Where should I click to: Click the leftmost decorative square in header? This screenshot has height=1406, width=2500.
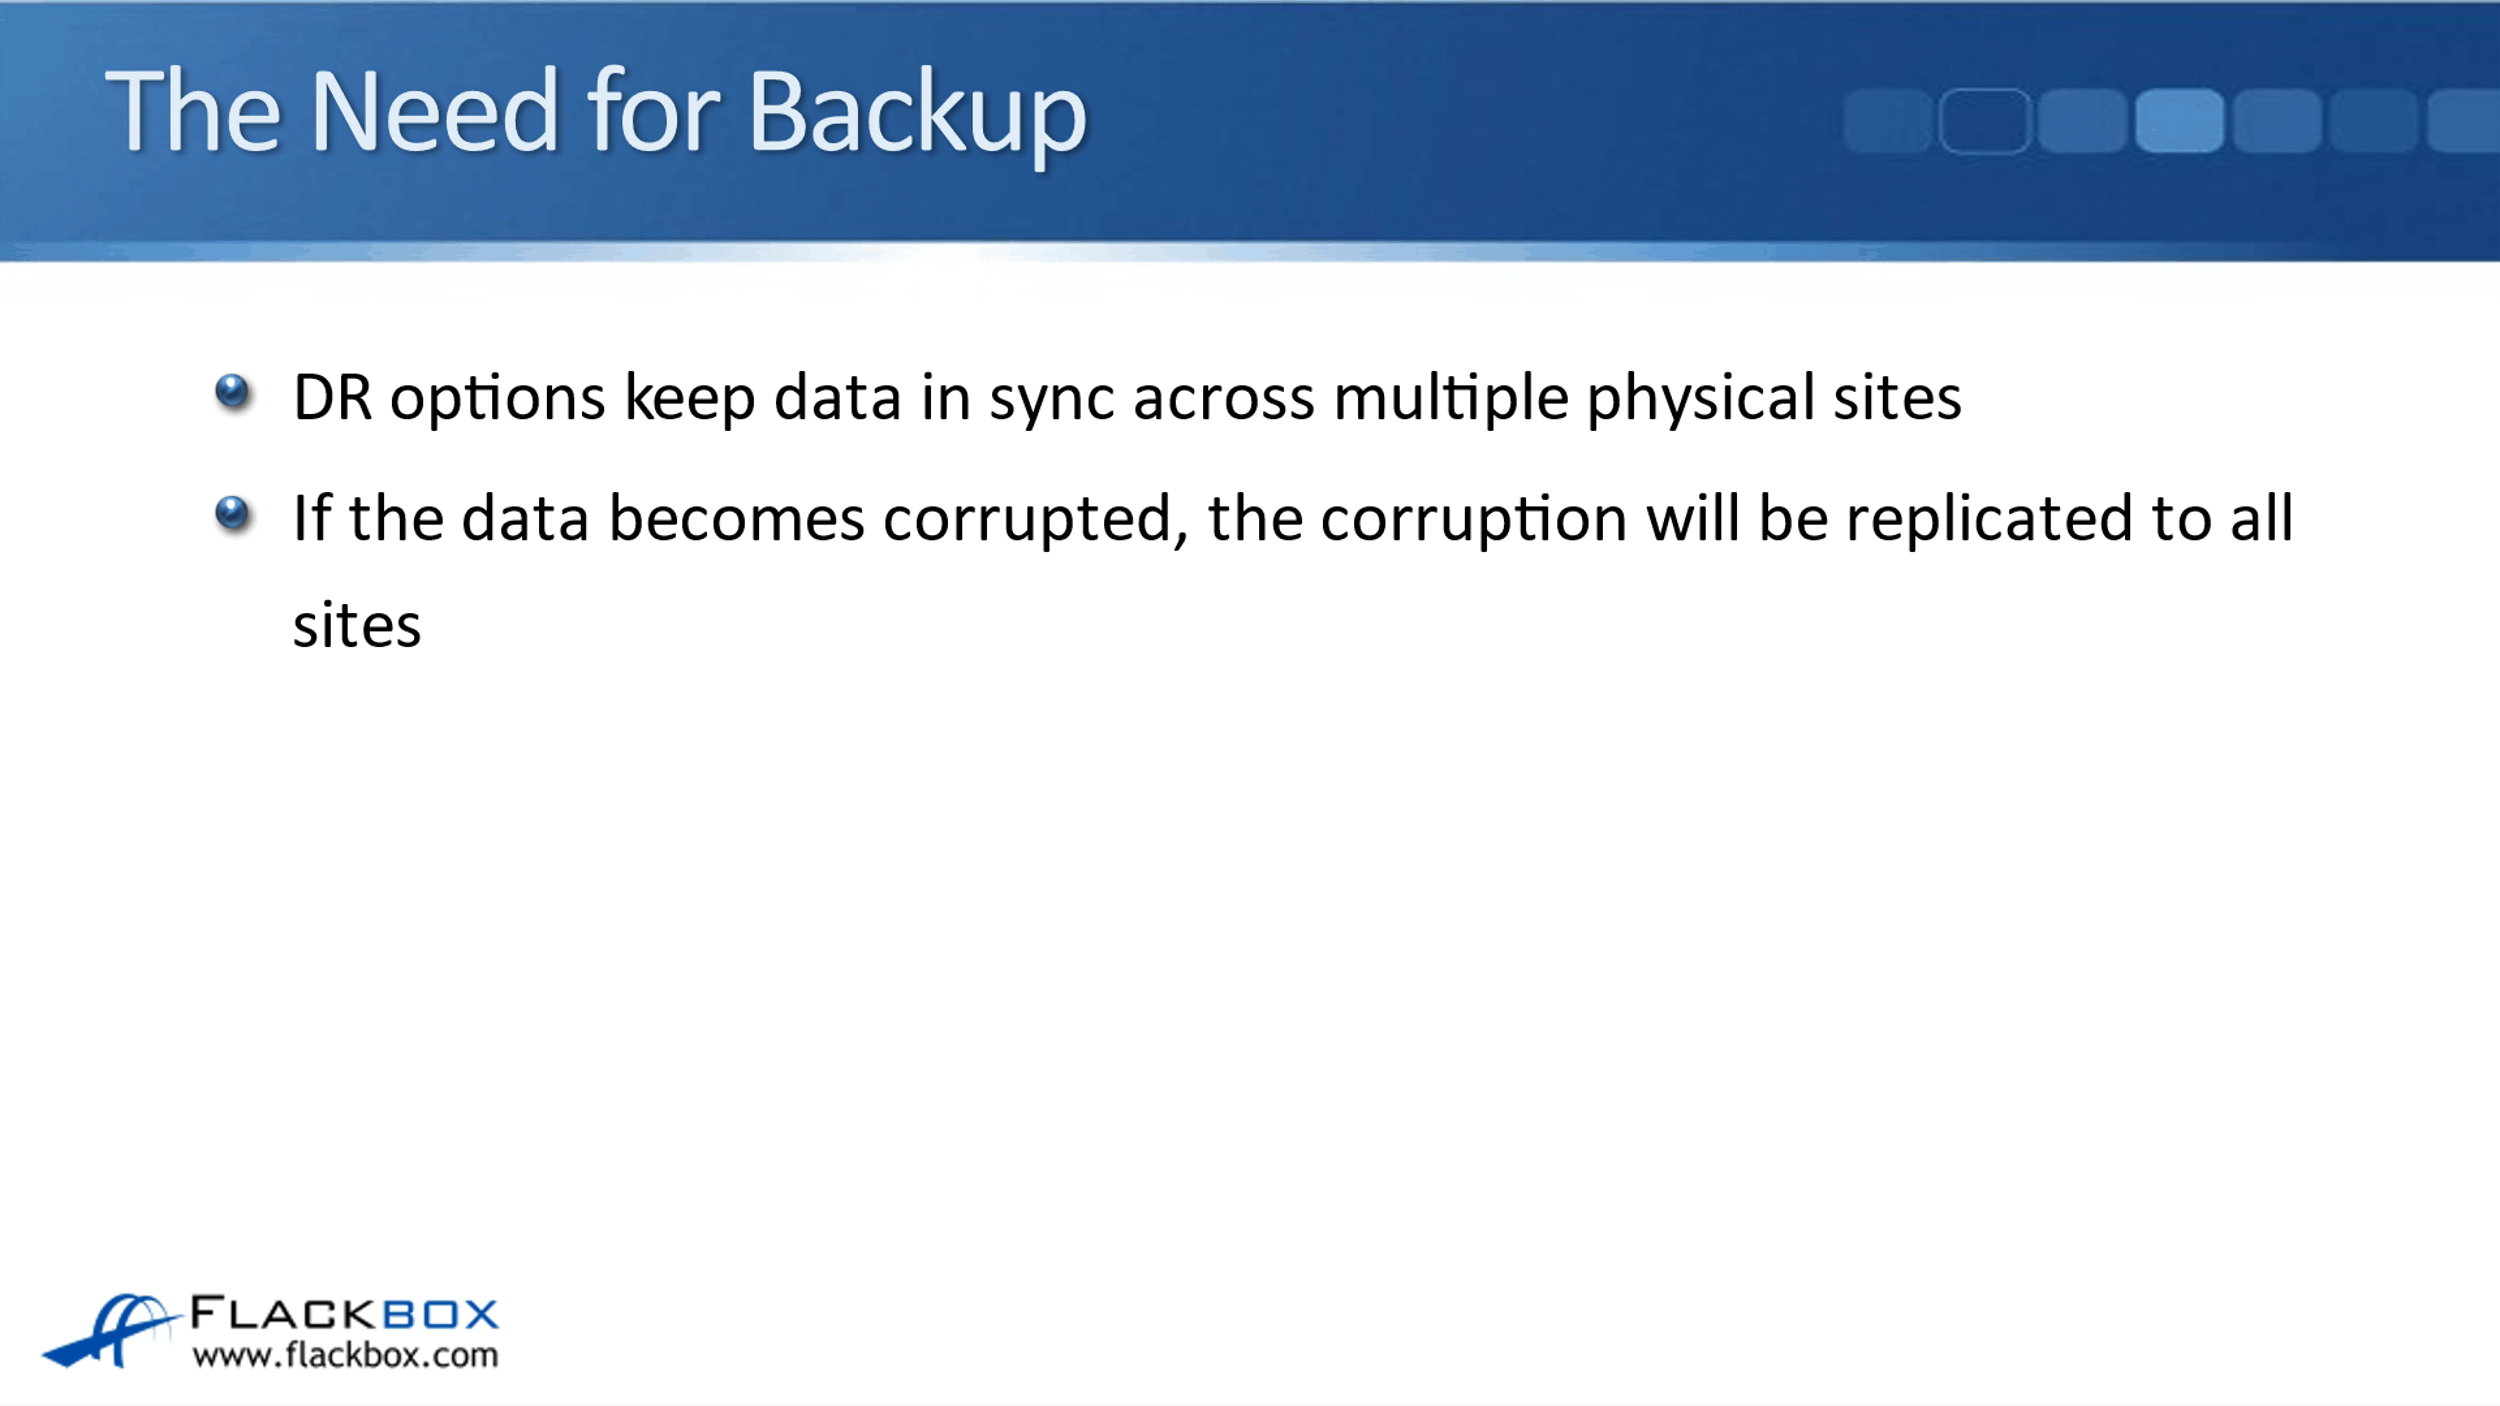click(1887, 122)
